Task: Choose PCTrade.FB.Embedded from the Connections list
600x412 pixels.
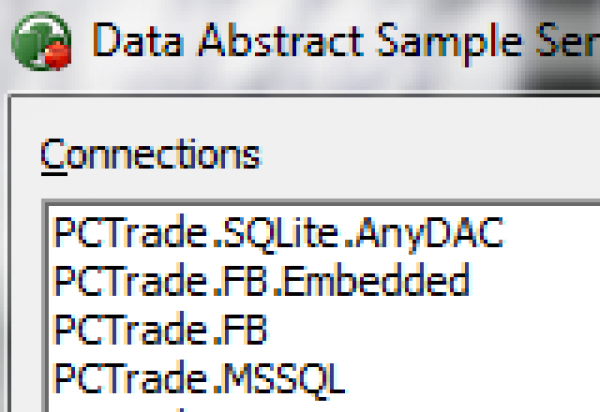Action: (260, 281)
